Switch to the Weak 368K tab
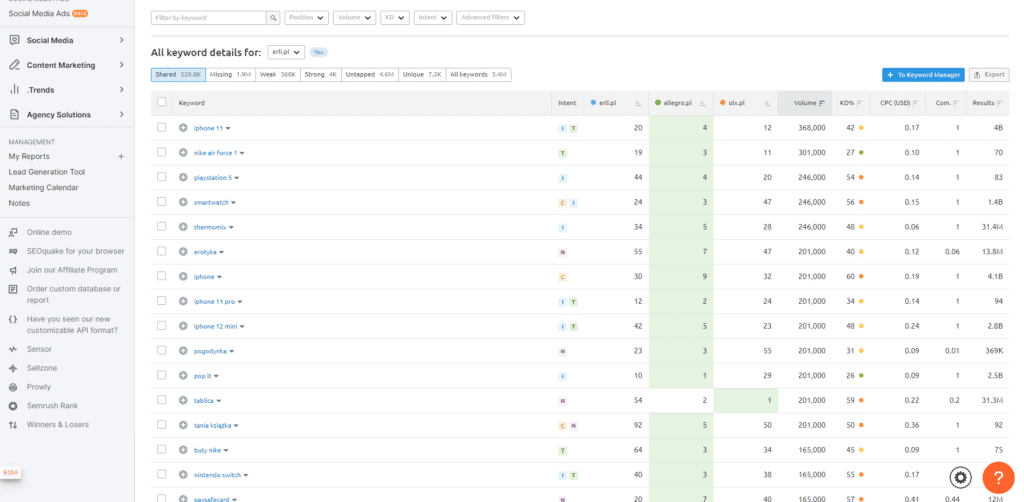 tap(278, 74)
